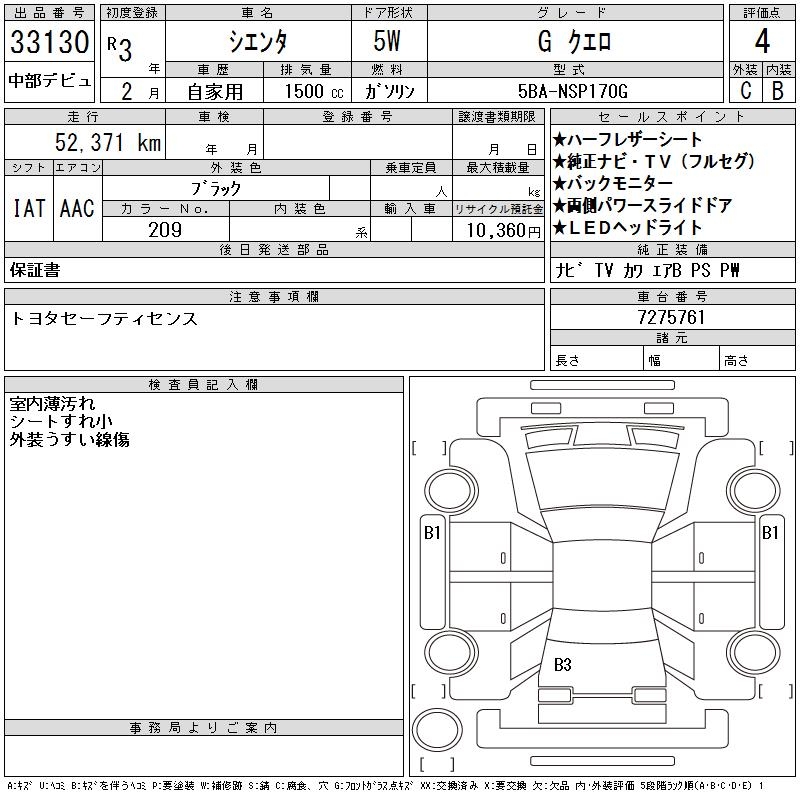Select sales point バックモニター

pos(612,183)
